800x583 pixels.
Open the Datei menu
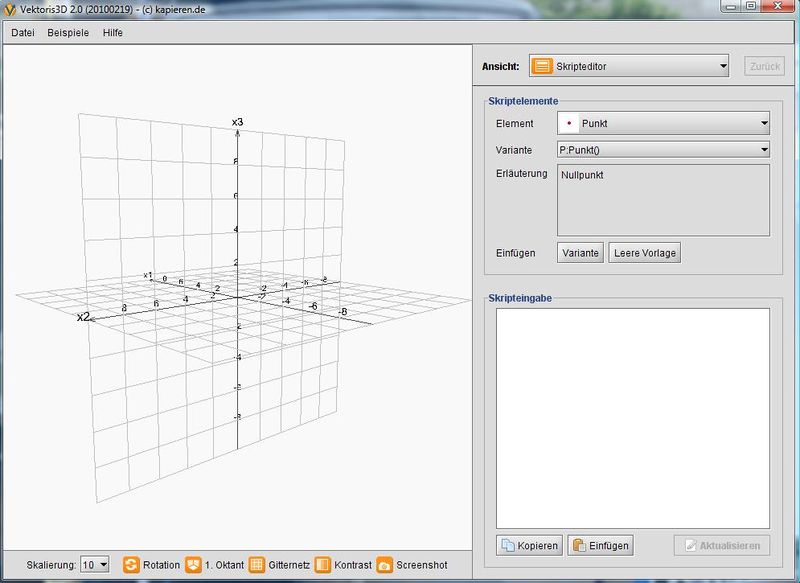(23, 32)
